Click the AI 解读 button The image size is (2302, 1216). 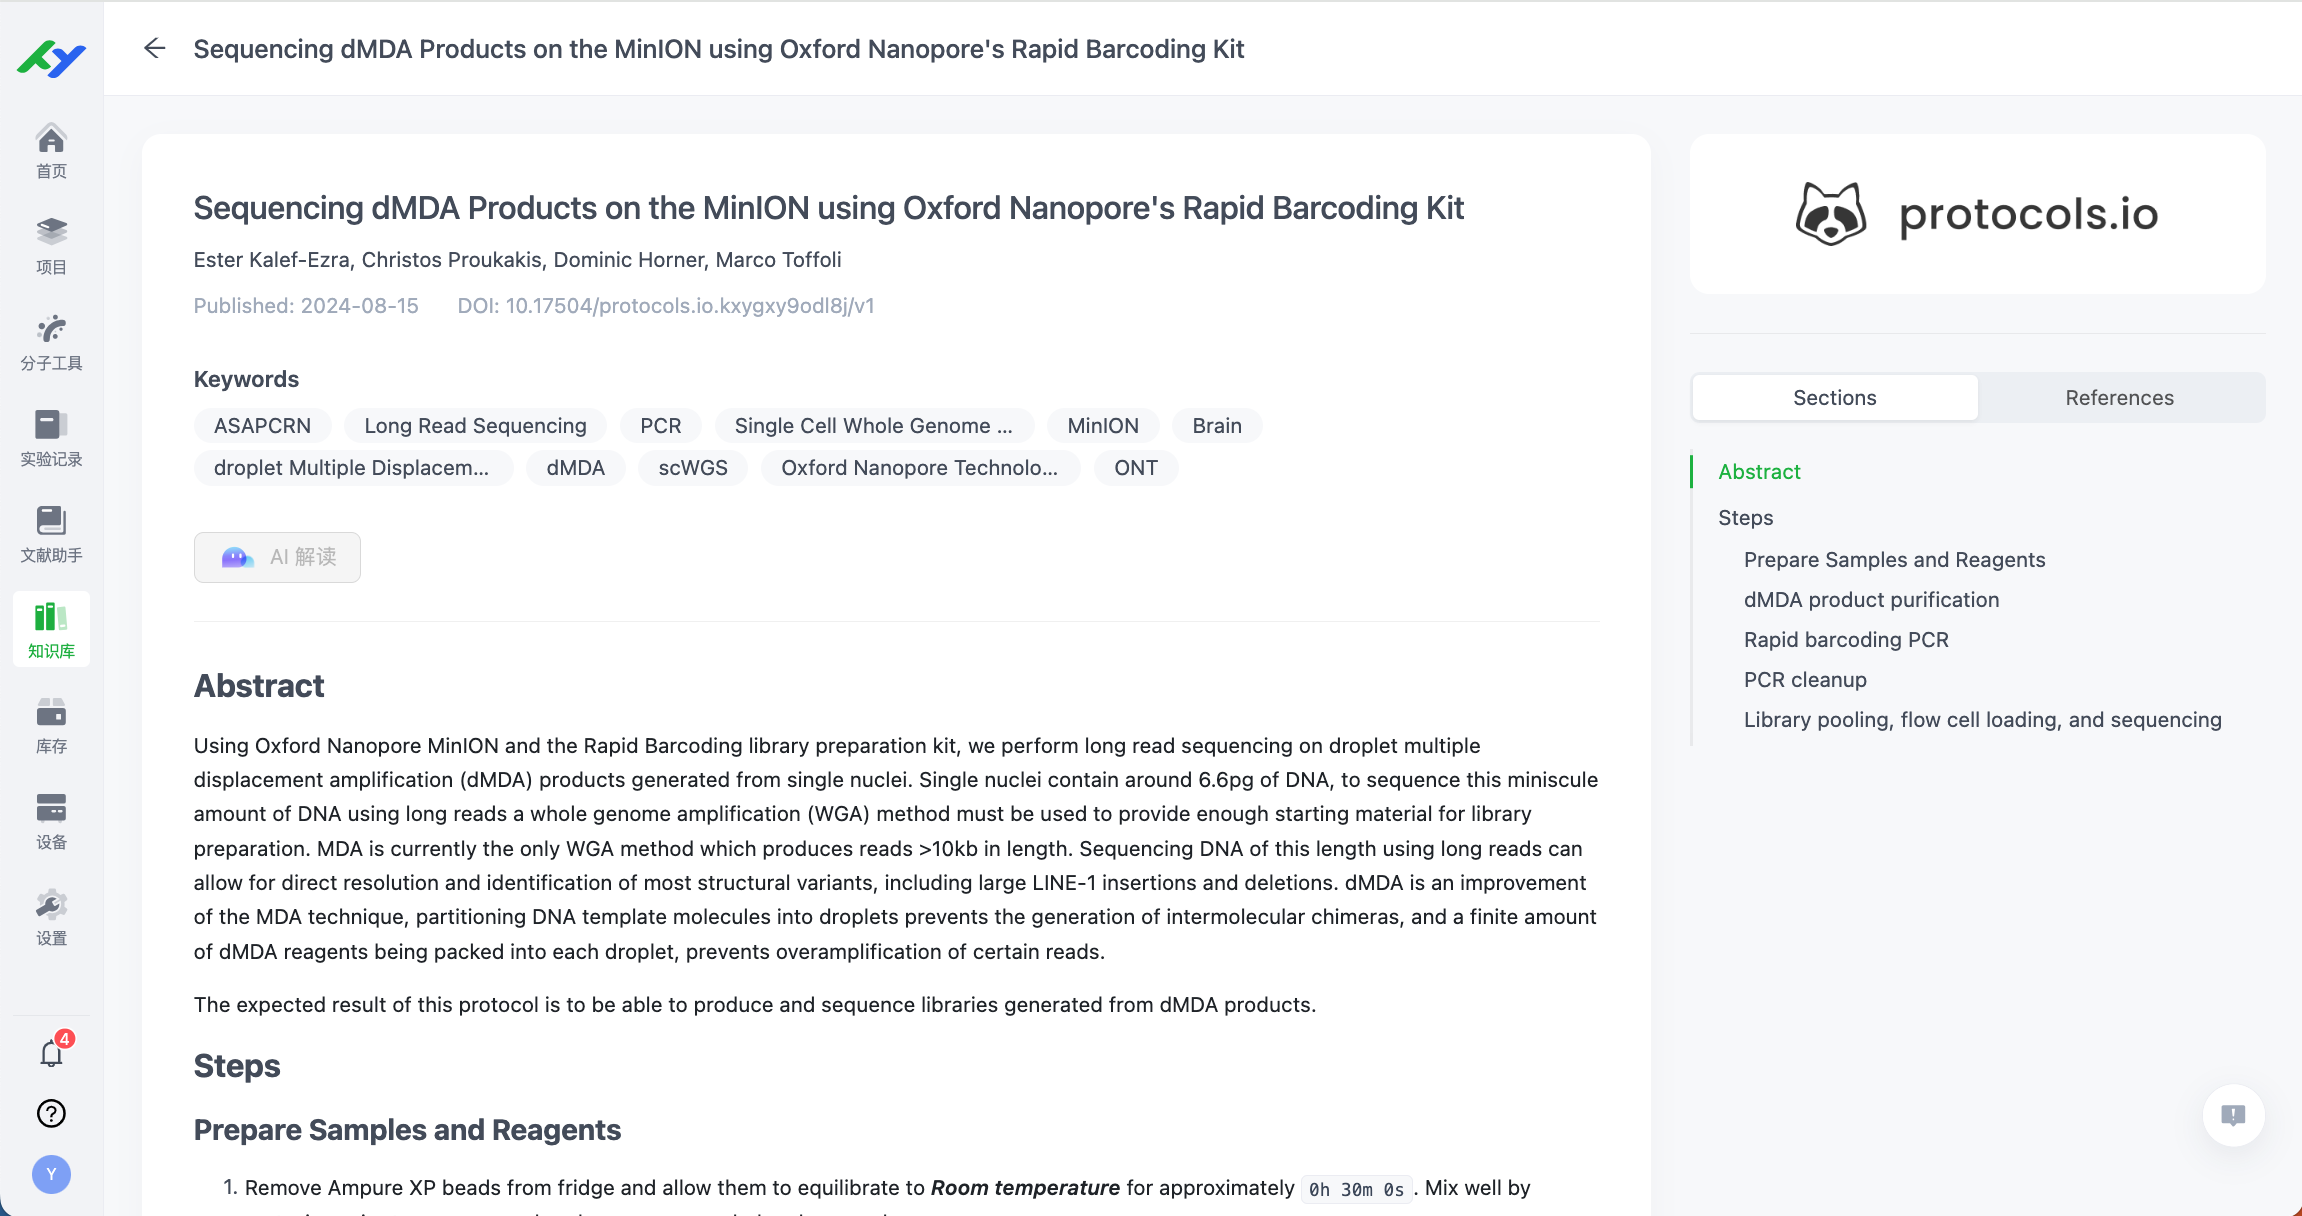tap(277, 557)
